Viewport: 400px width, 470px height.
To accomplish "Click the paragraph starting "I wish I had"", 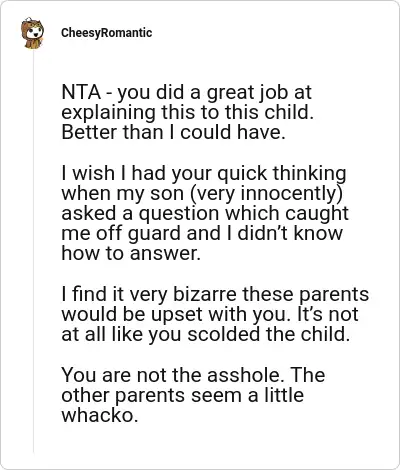I will click(x=205, y=213).
